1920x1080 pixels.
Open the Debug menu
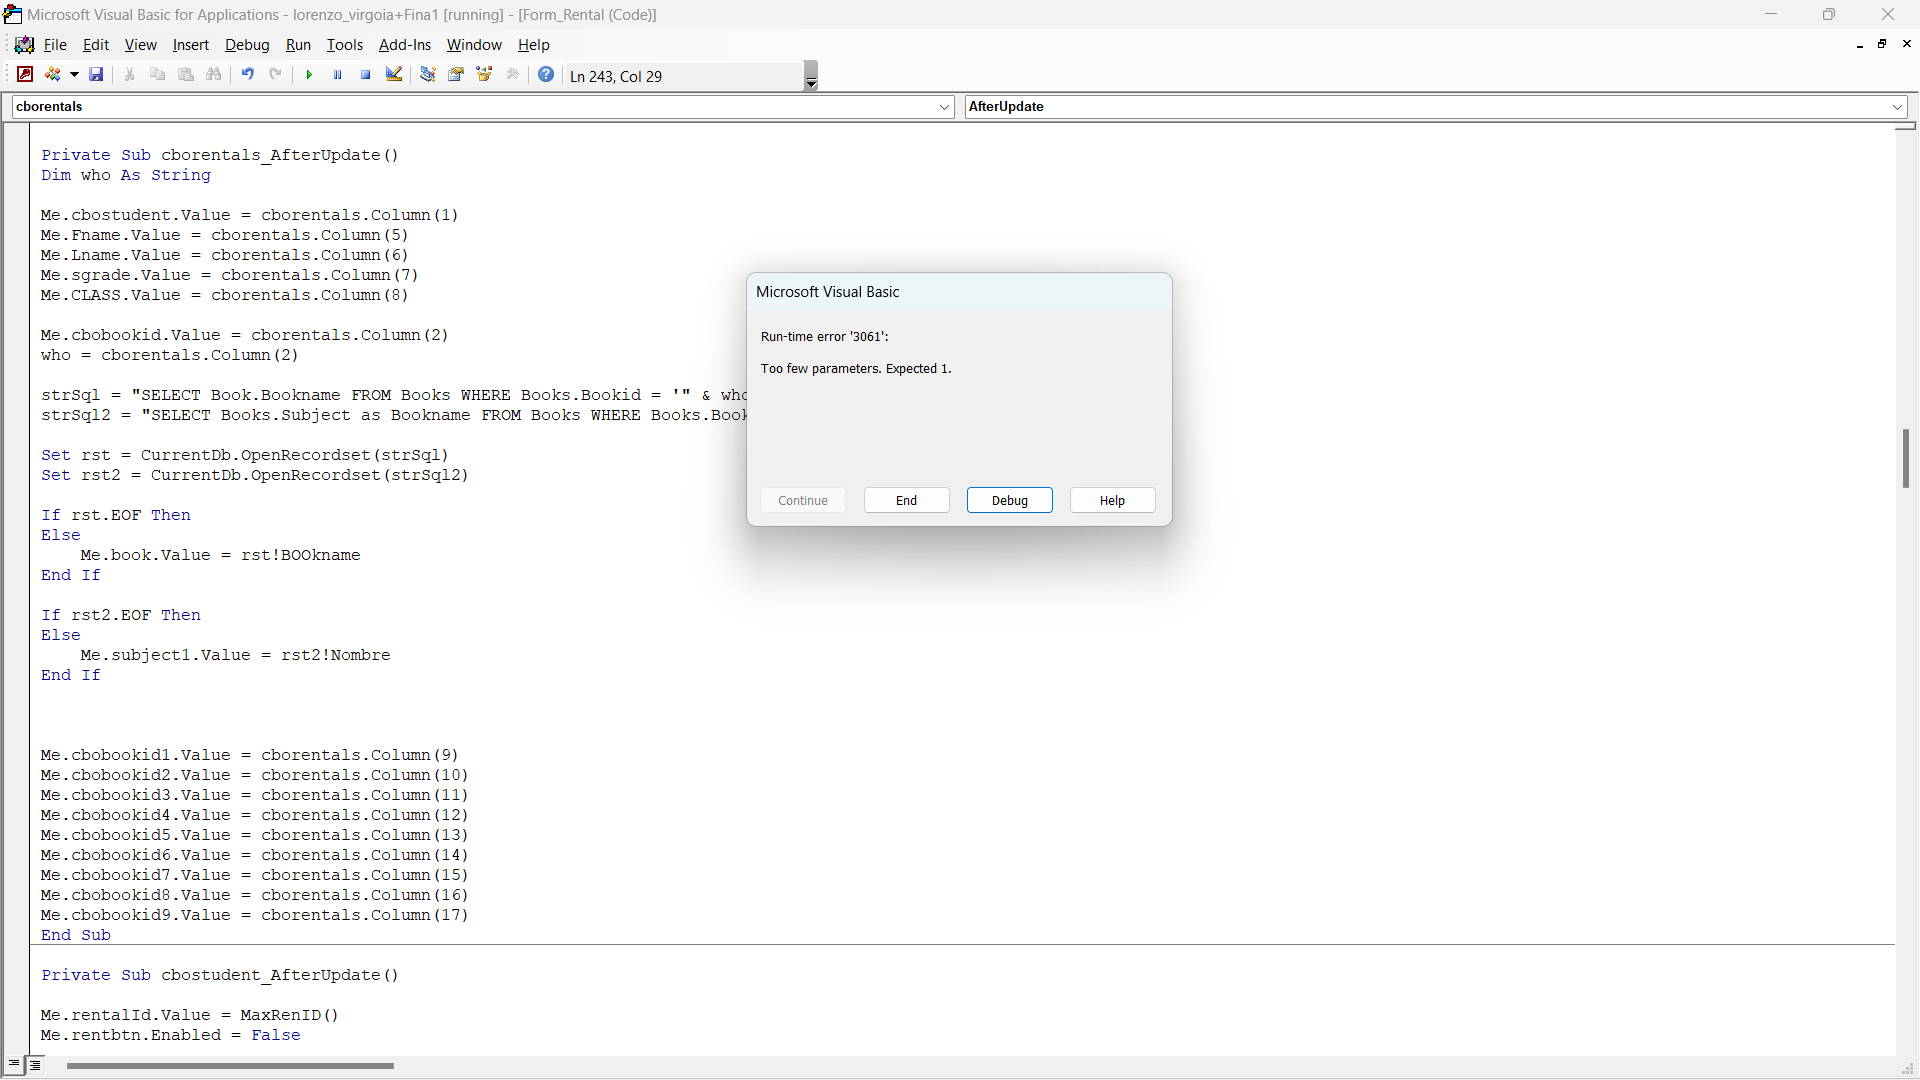[247, 45]
